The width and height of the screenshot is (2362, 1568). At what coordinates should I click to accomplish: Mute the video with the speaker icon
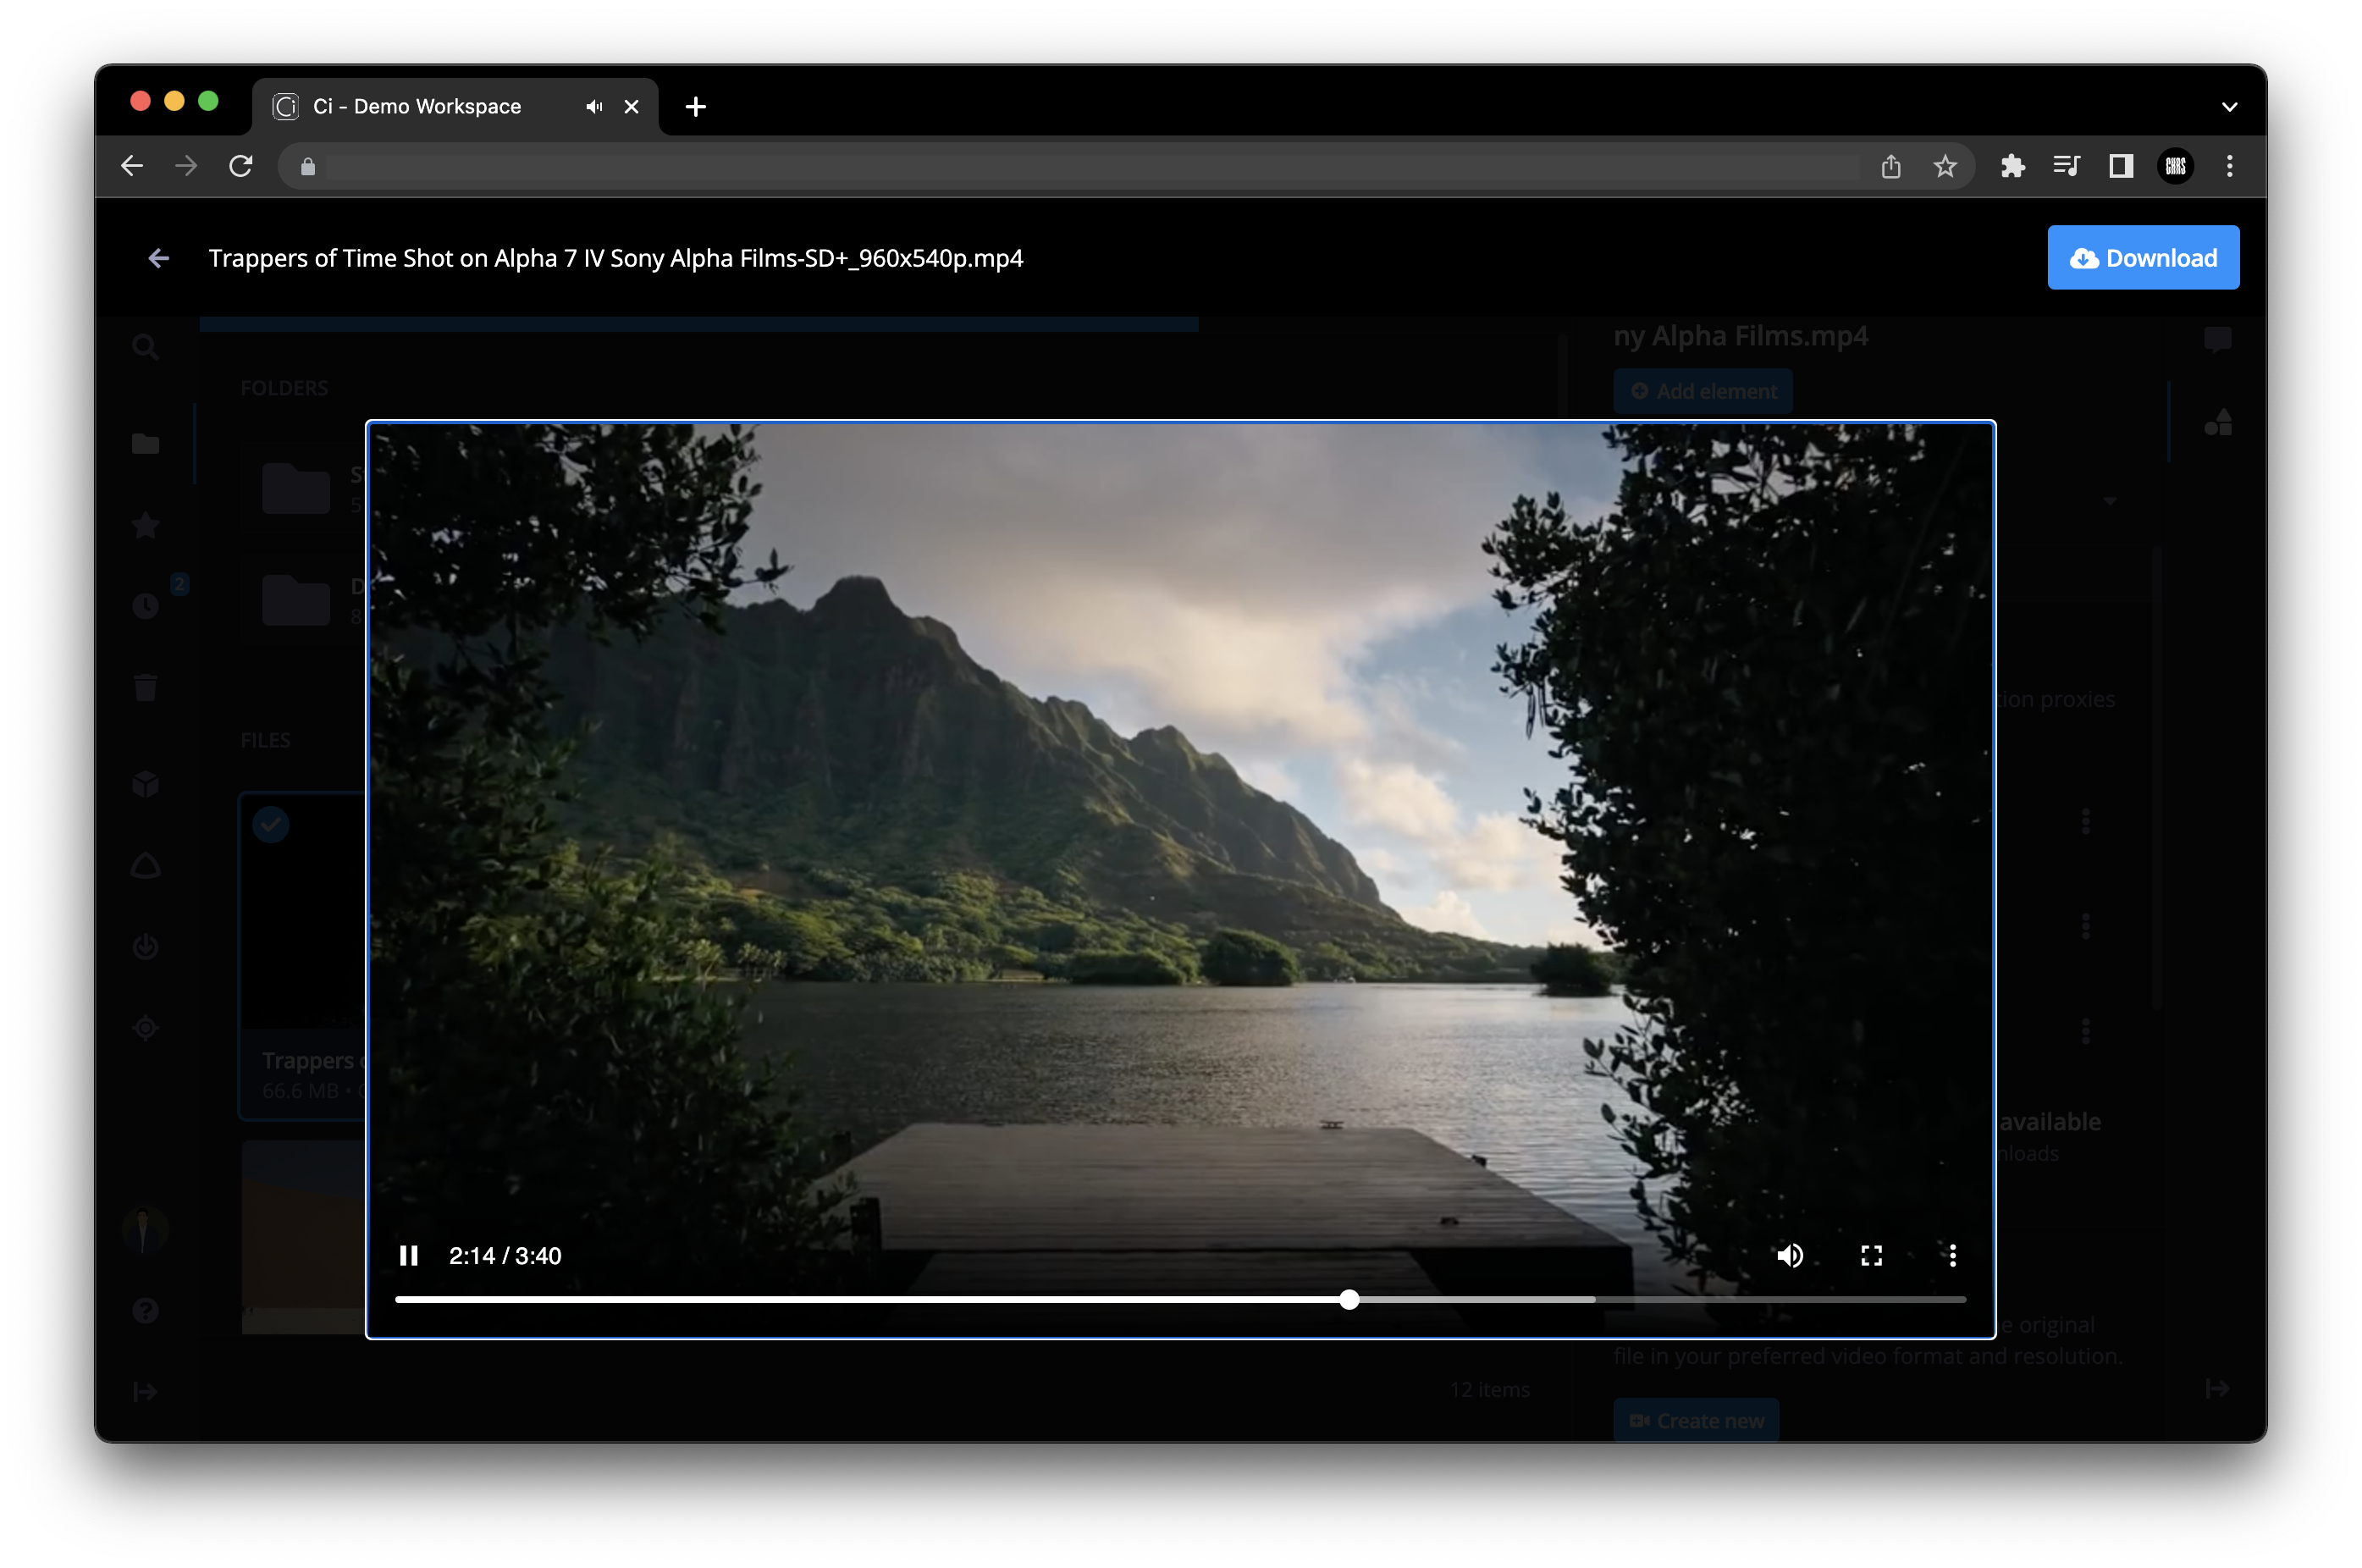click(x=1789, y=1255)
